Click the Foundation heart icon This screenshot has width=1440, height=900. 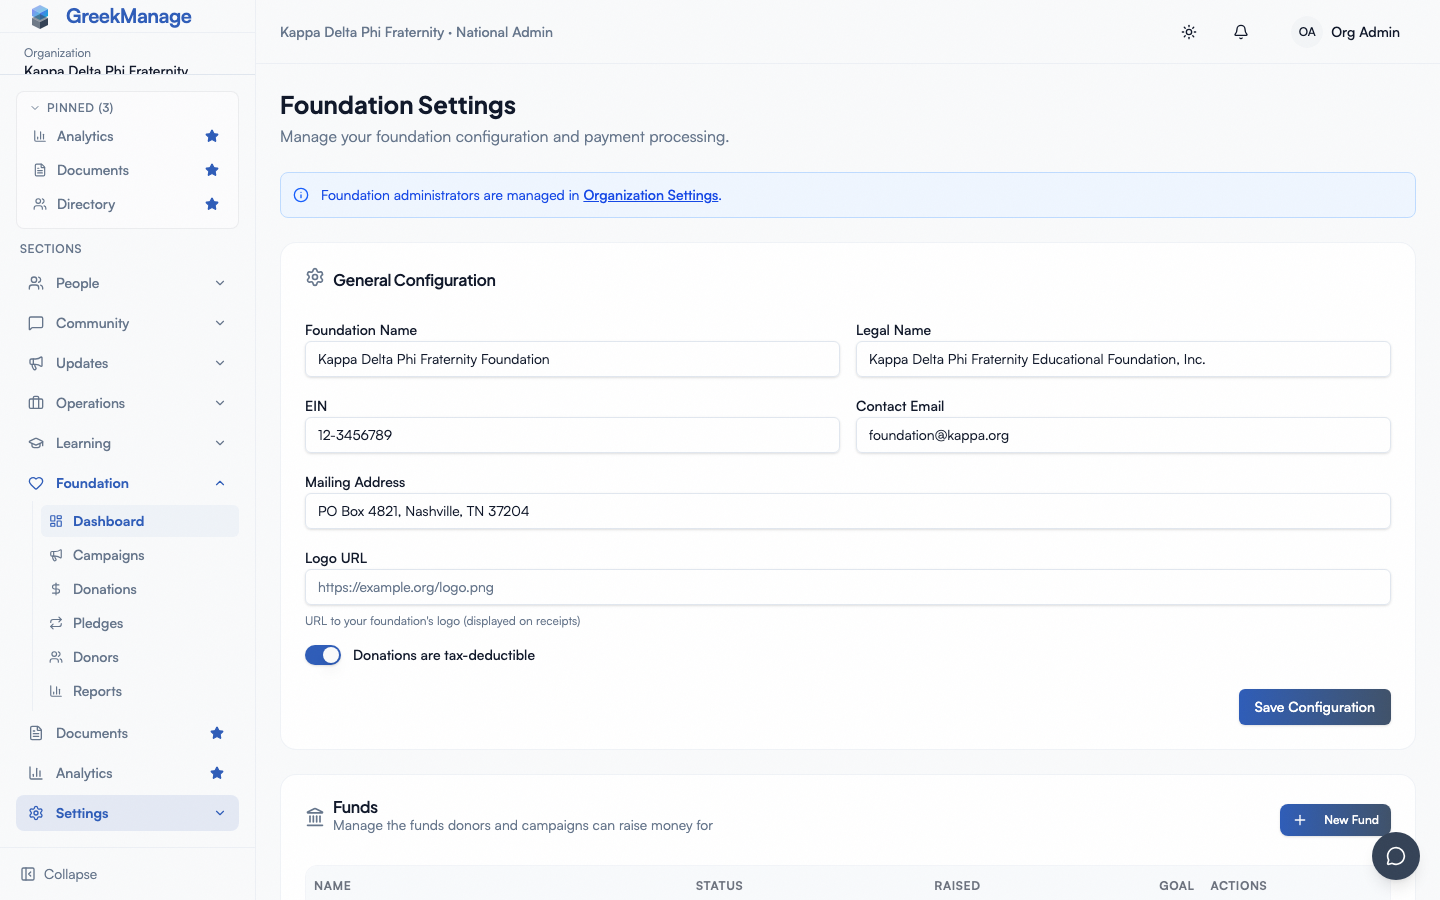click(36, 483)
